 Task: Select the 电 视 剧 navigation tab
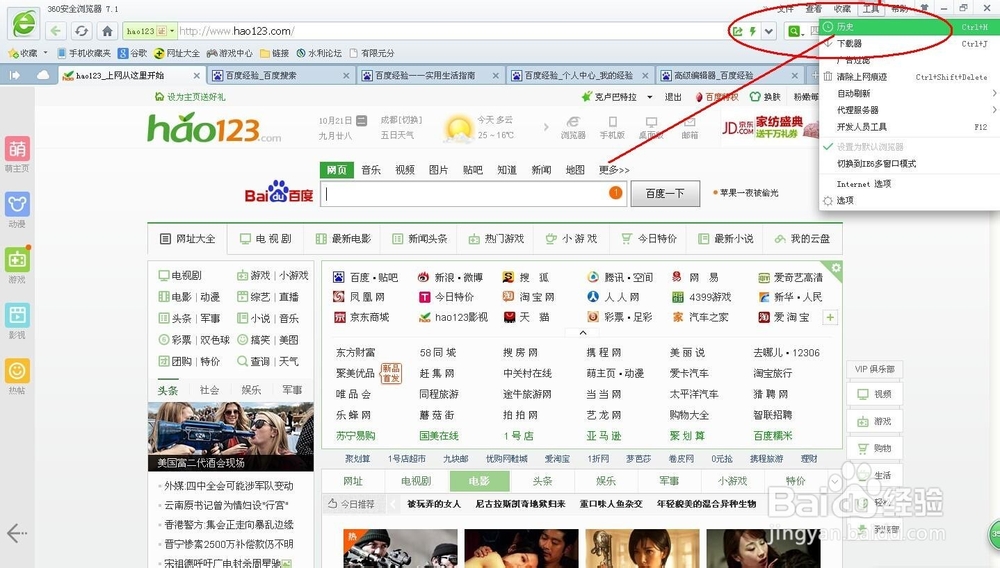click(266, 238)
